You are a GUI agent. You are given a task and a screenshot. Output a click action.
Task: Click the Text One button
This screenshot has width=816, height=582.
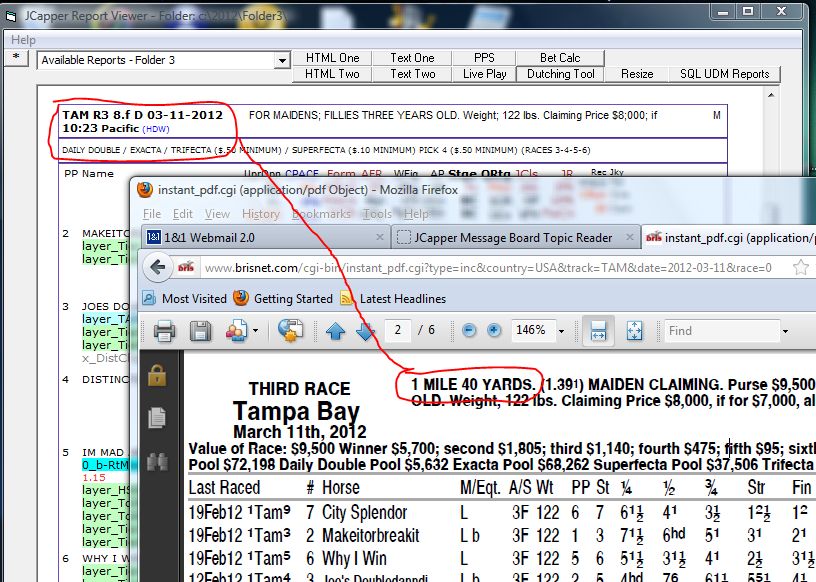point(413,58)
